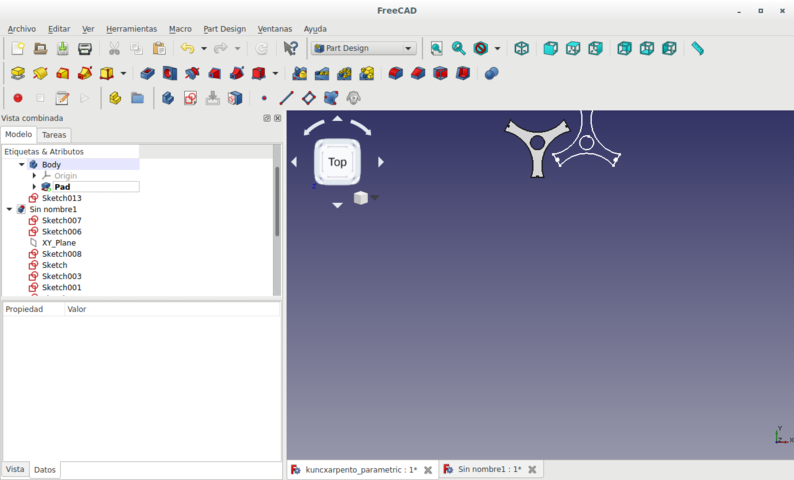Select Sketch008 in the model tree

click(x=62, y=254)
